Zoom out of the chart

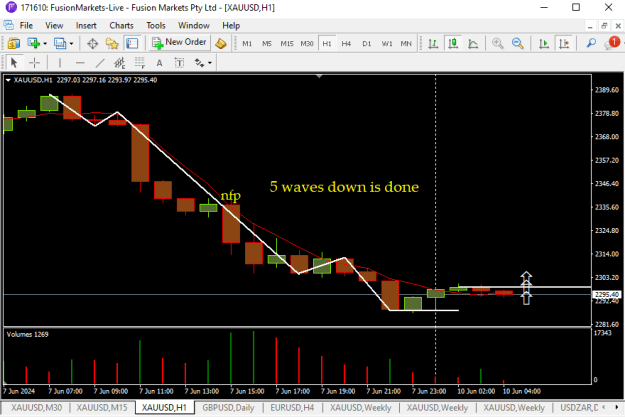pos(517,43)
